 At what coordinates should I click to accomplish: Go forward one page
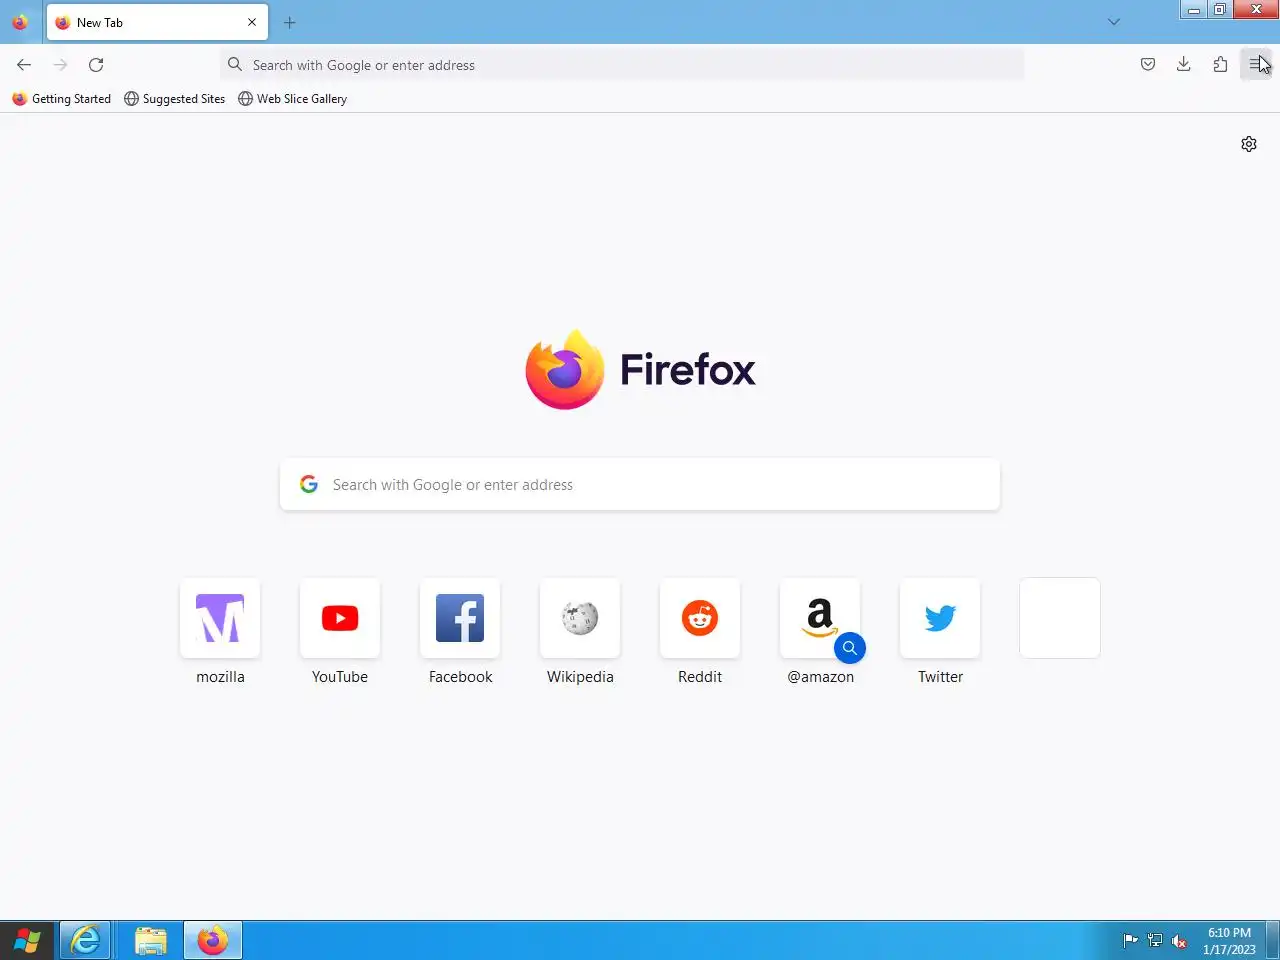(60, 65)
